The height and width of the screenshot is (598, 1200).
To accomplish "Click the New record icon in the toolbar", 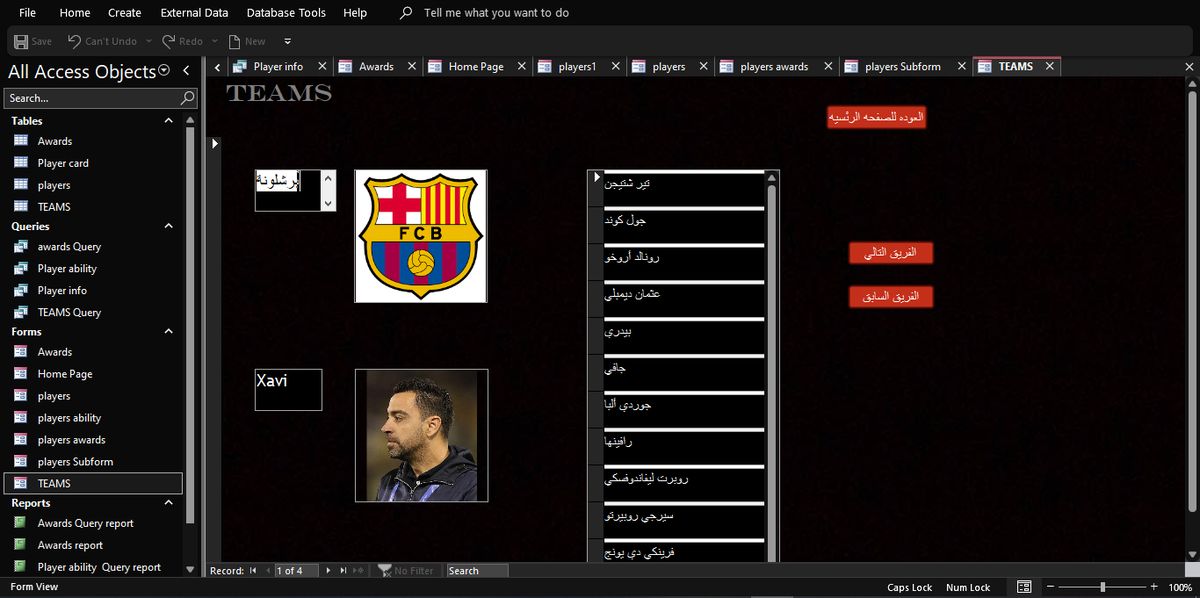I will [x=234, y=41].
